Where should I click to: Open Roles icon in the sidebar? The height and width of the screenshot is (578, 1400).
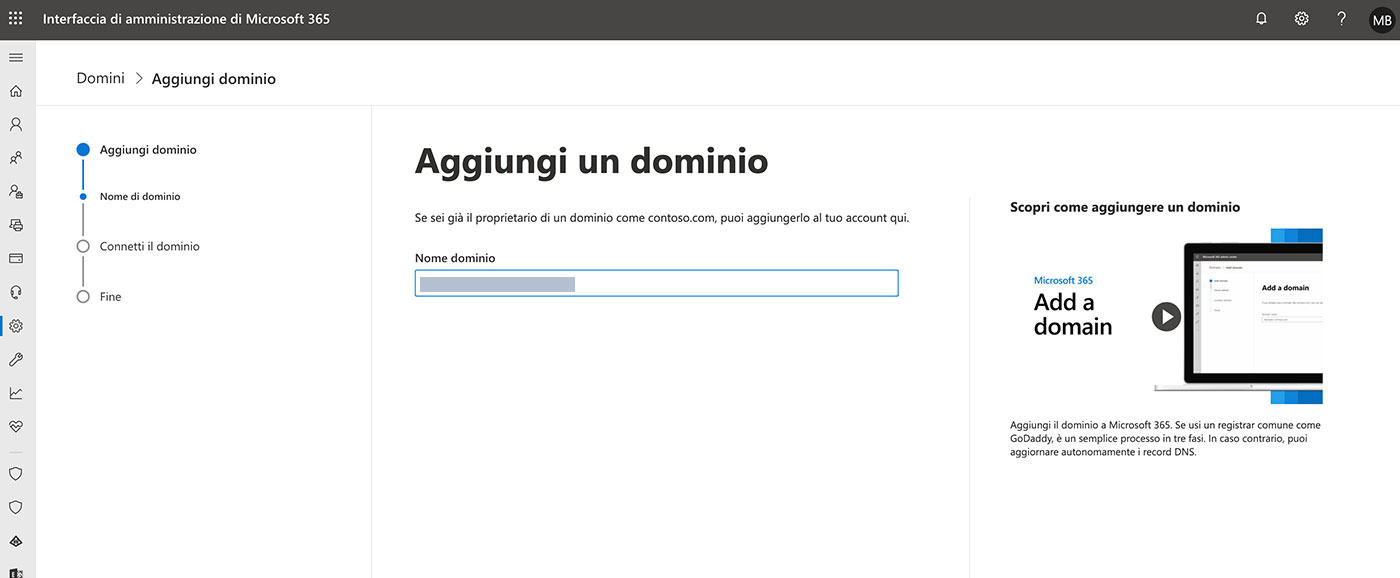tap(15, 191)
